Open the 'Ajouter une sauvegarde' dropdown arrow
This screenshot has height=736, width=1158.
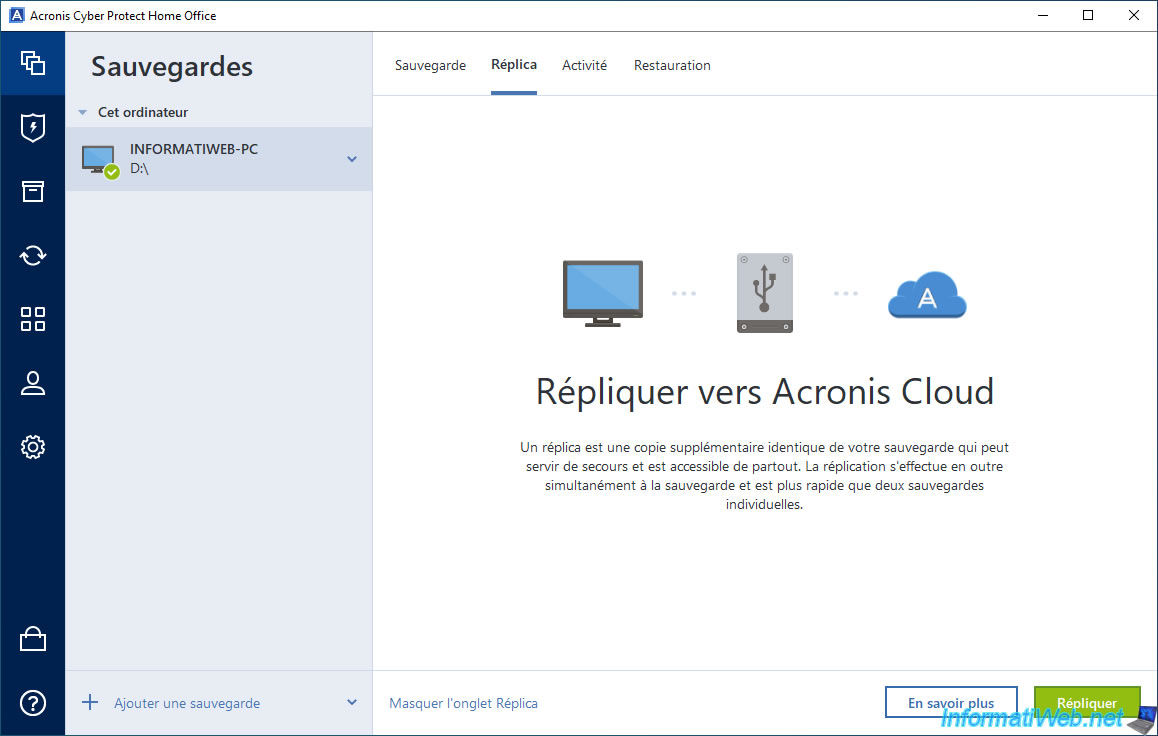tap(352, 702)
